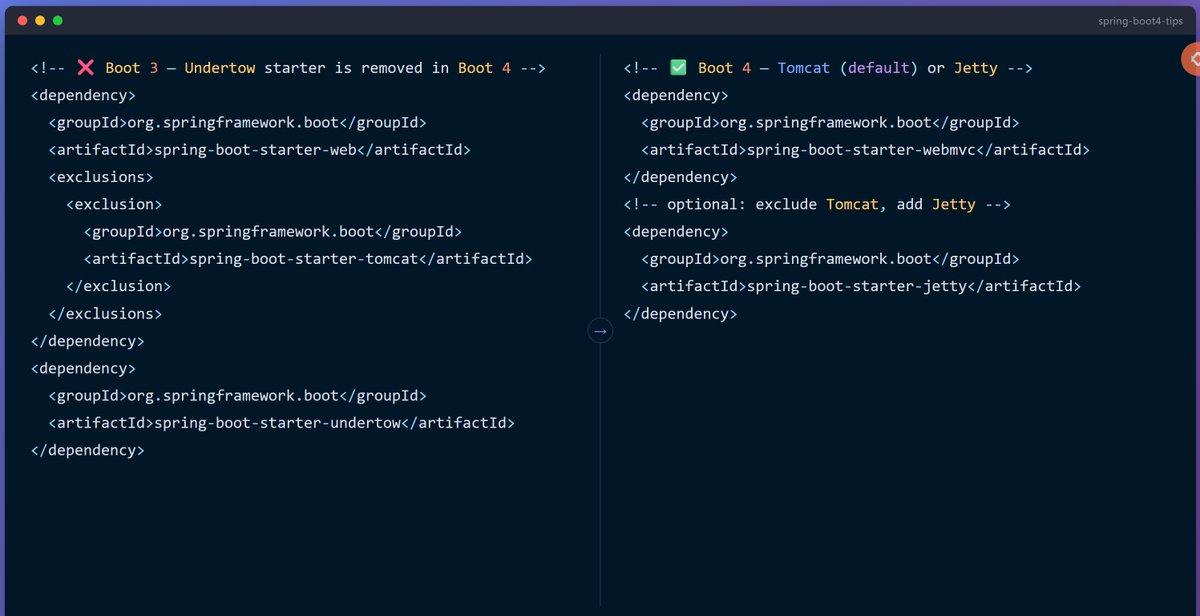
Task: Click the opening <exclusions> tag
Action: point(101,177)
